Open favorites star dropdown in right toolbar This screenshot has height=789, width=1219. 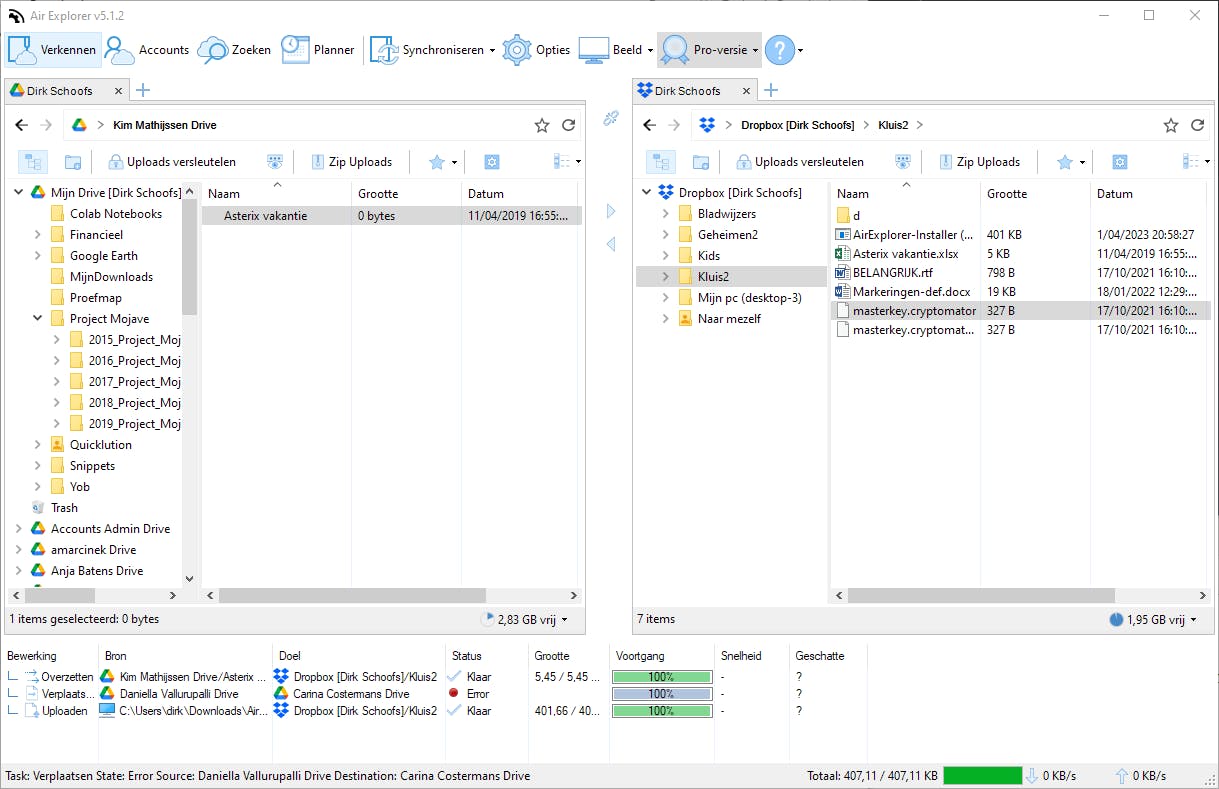pos(1071,162)
